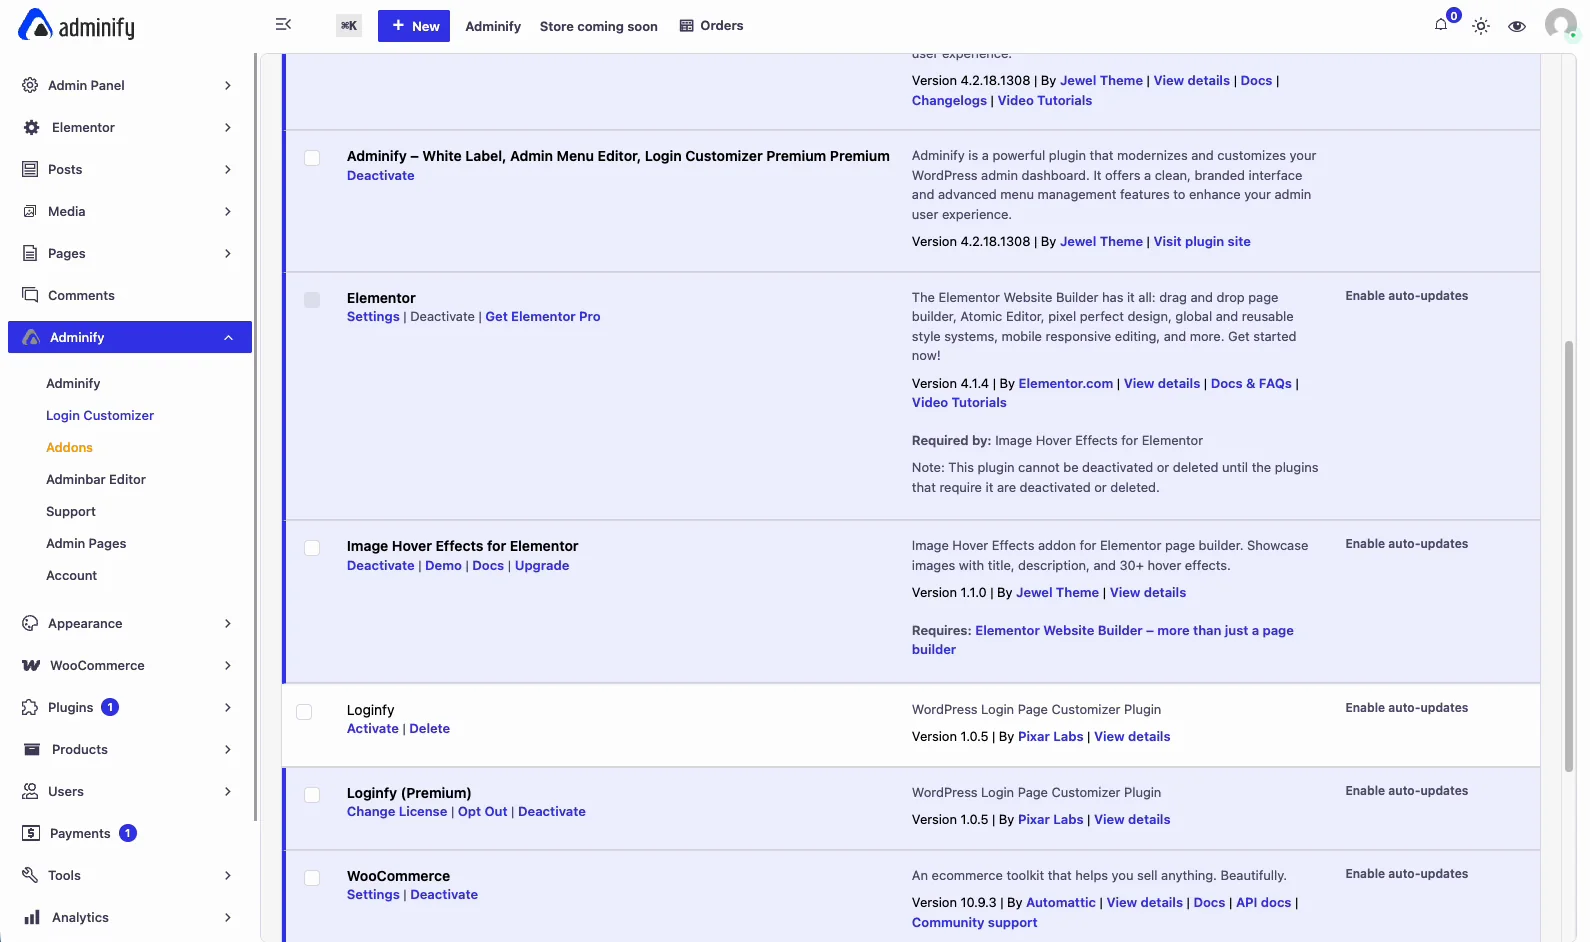The width and height of the screenshot is (1590, 942).
Task: Click the Plugins update badge showing 1
Action: pos(110,707)
